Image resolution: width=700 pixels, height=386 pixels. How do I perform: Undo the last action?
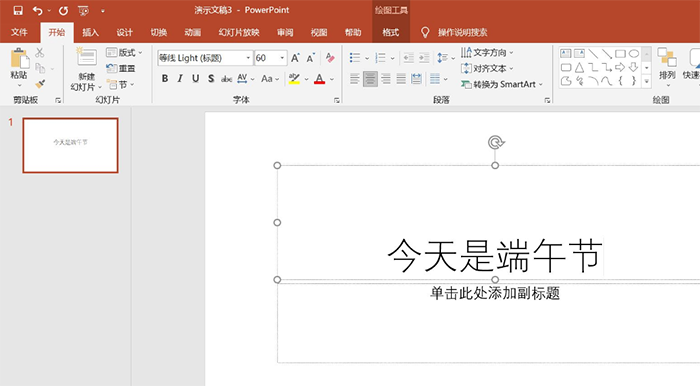pyautogui.click(x=38, y=10)
